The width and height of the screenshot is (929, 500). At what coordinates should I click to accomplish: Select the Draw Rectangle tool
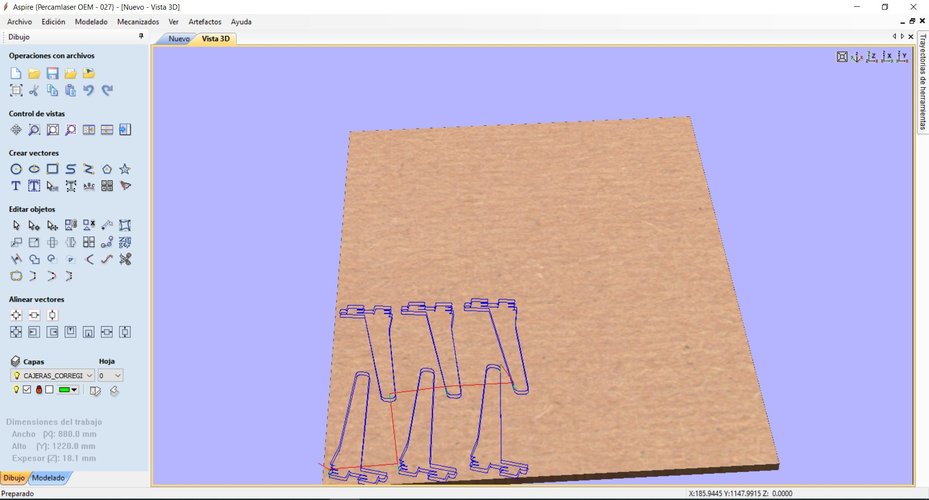tap(52, 169)
